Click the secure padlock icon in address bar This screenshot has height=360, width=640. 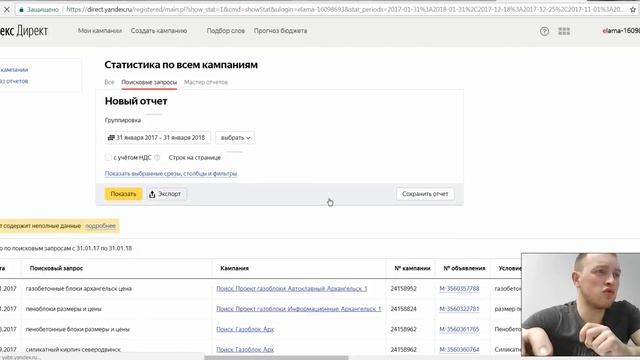22,9
